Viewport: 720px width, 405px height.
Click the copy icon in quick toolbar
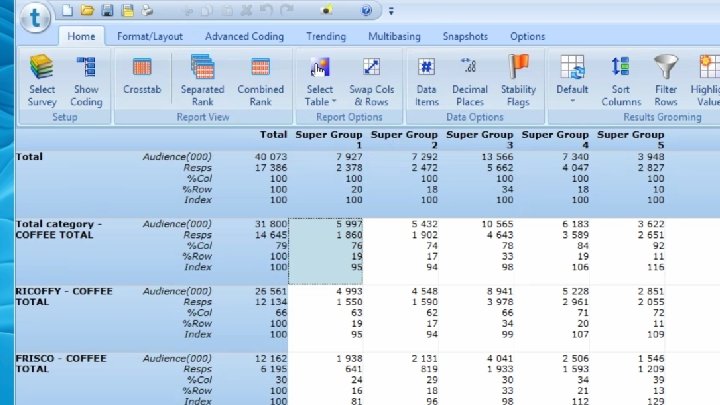(207, 11)
